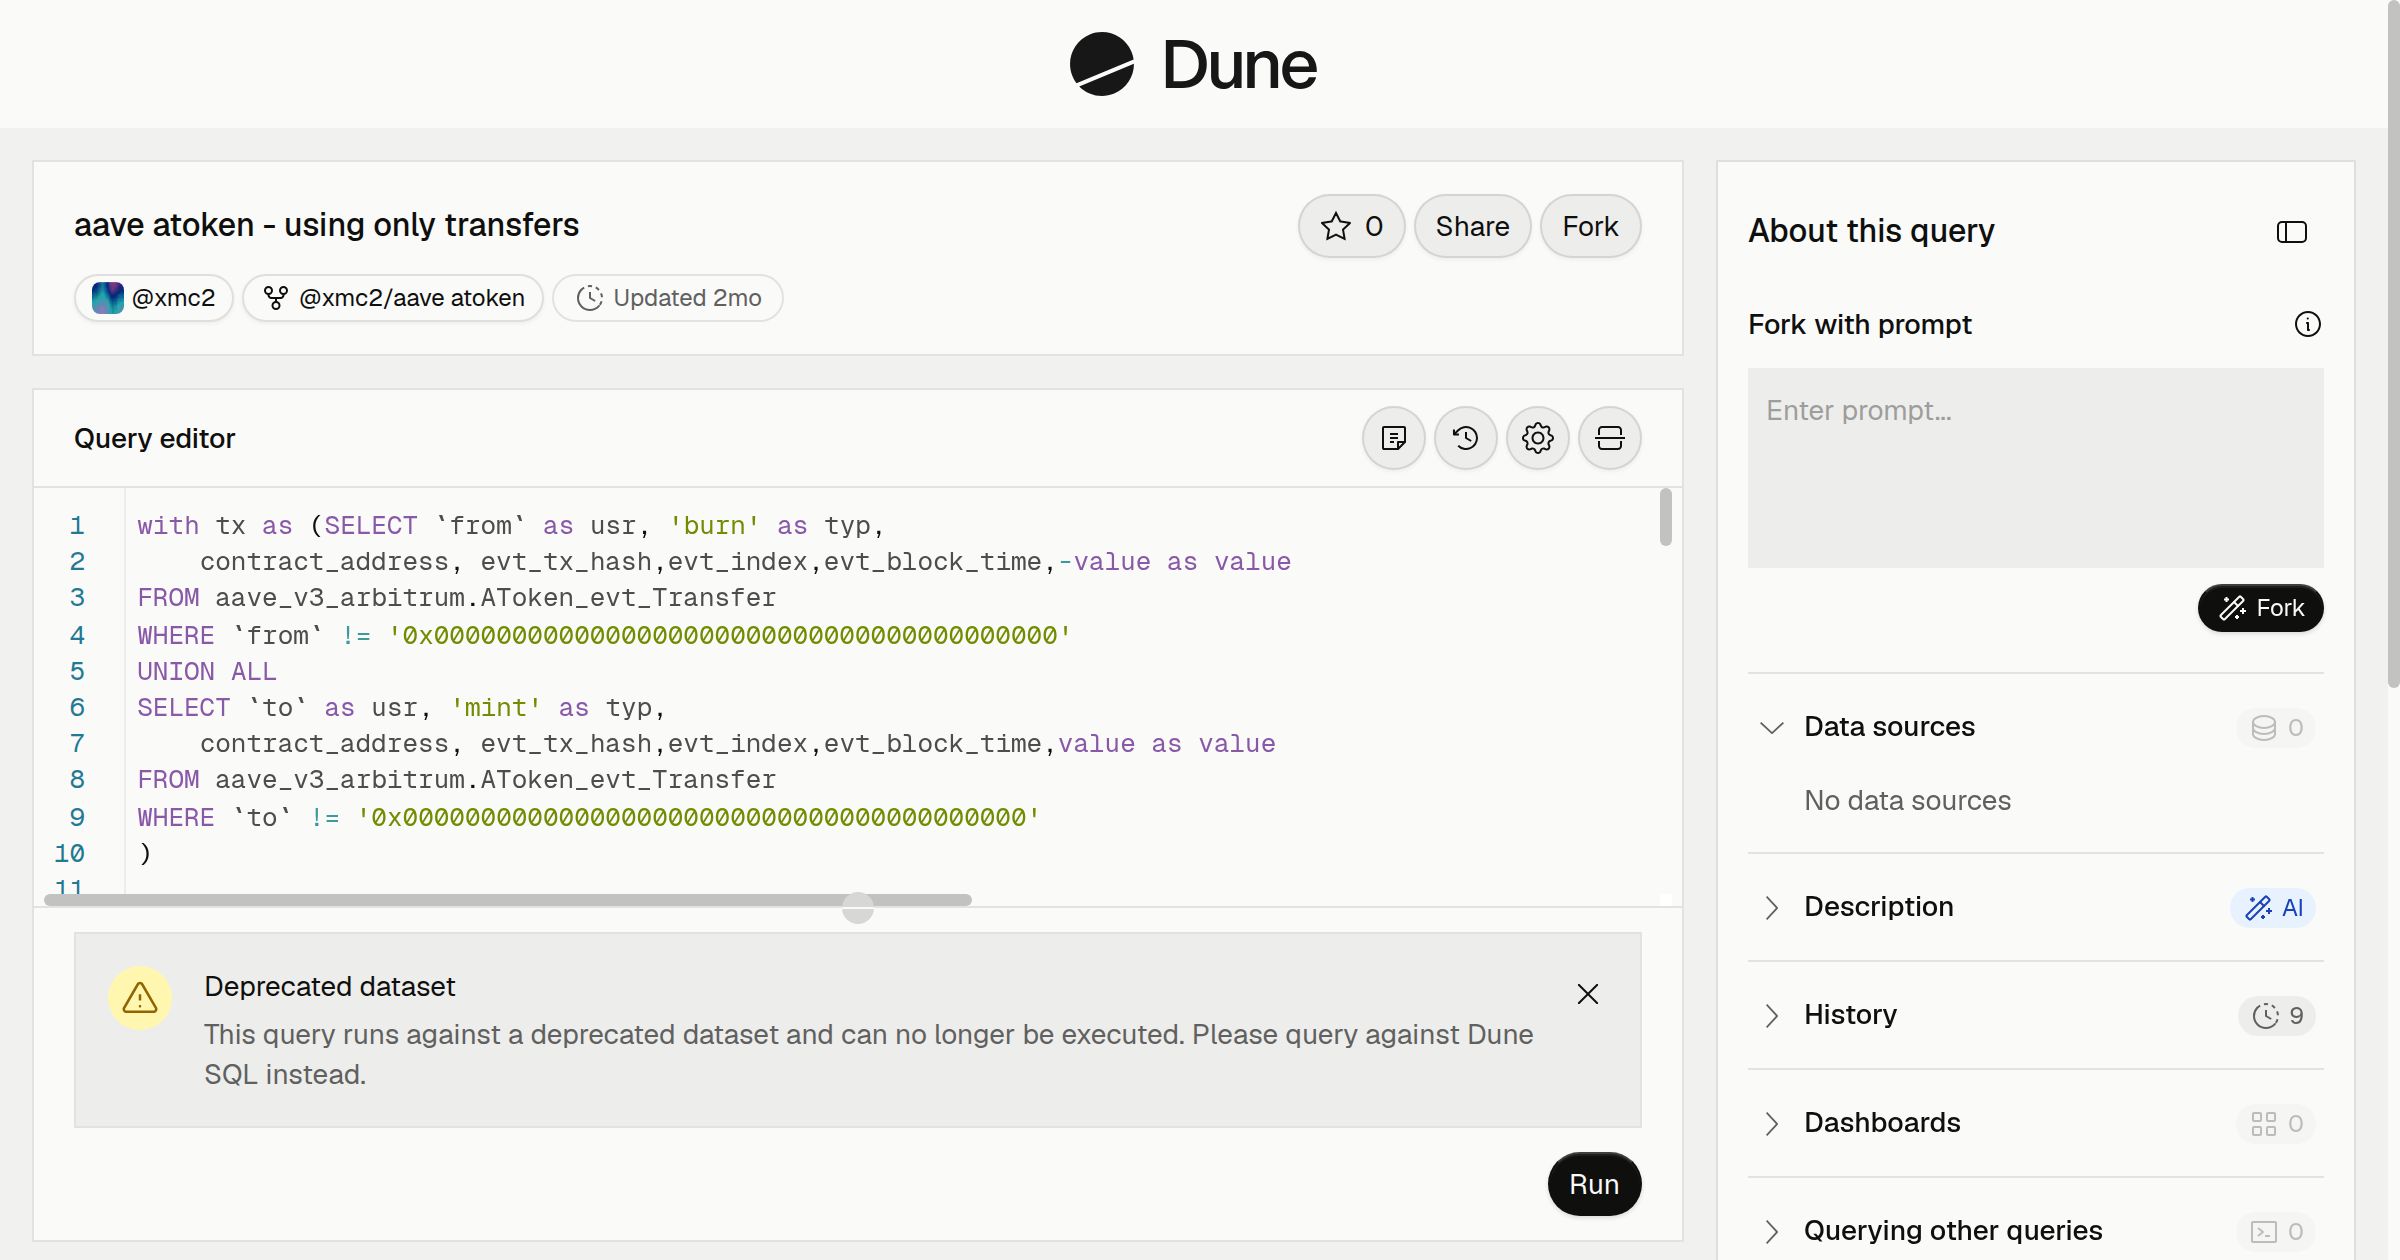Click 'aave_v3_arbitrum.AToken_evt_Transfer' on line 3

pos(496,598)
